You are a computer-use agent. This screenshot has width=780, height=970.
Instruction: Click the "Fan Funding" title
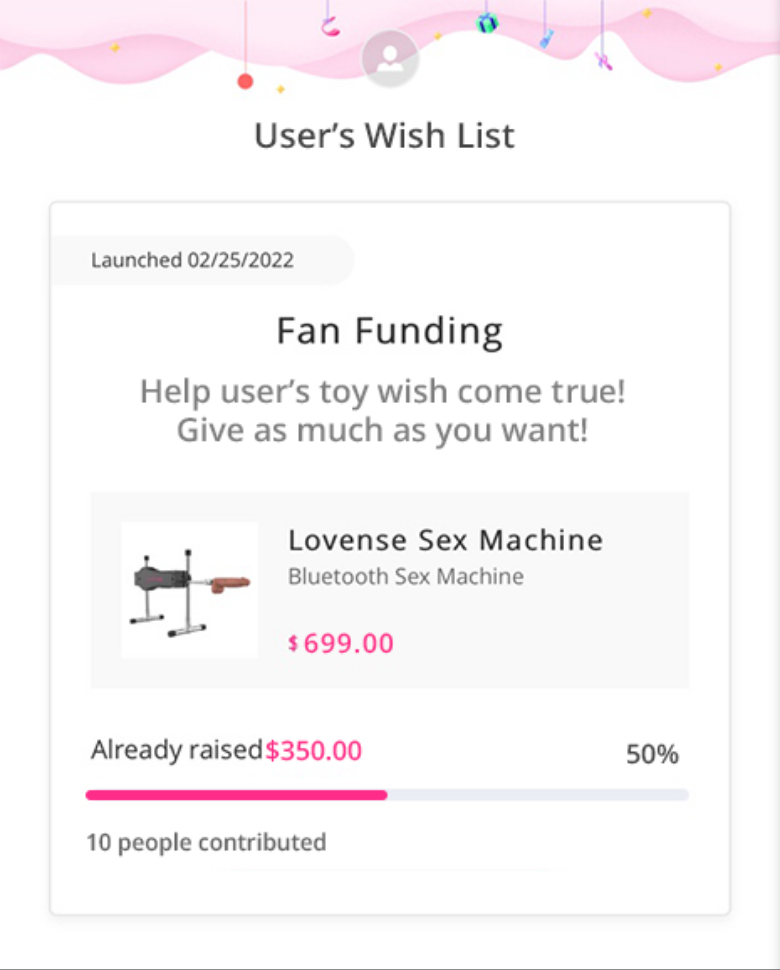[x=389, y=331]
